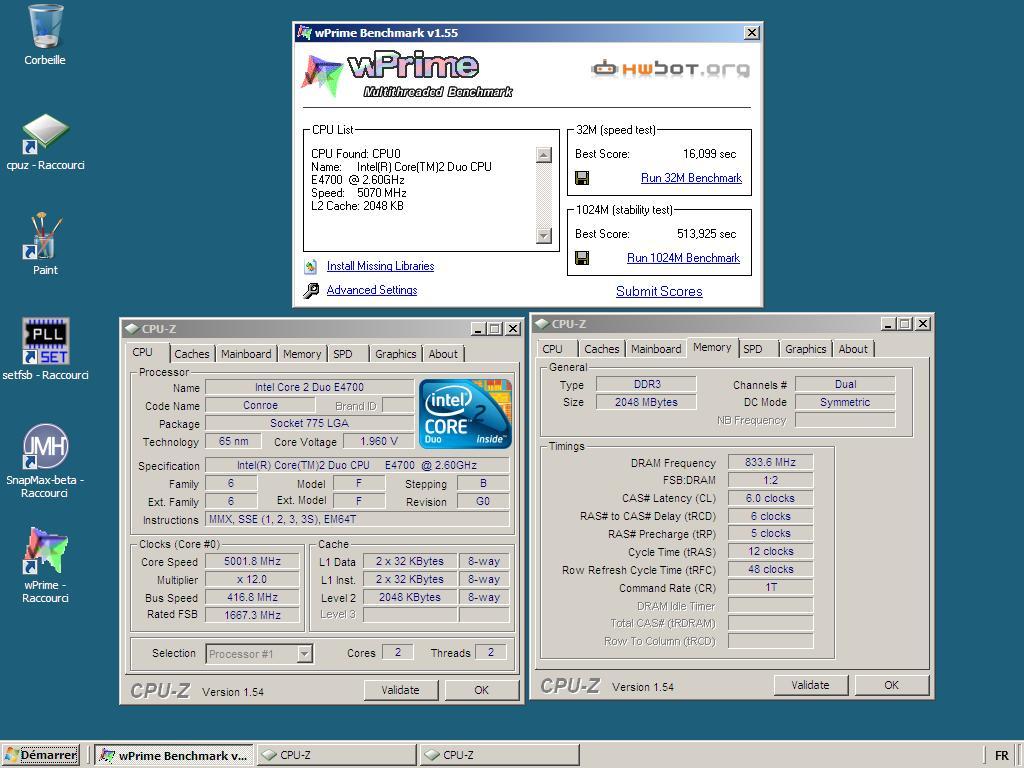Click the down arrow of the CPU List scrollbar
1024x768 pixels.
pyautogui.click(x=543, y=235)
